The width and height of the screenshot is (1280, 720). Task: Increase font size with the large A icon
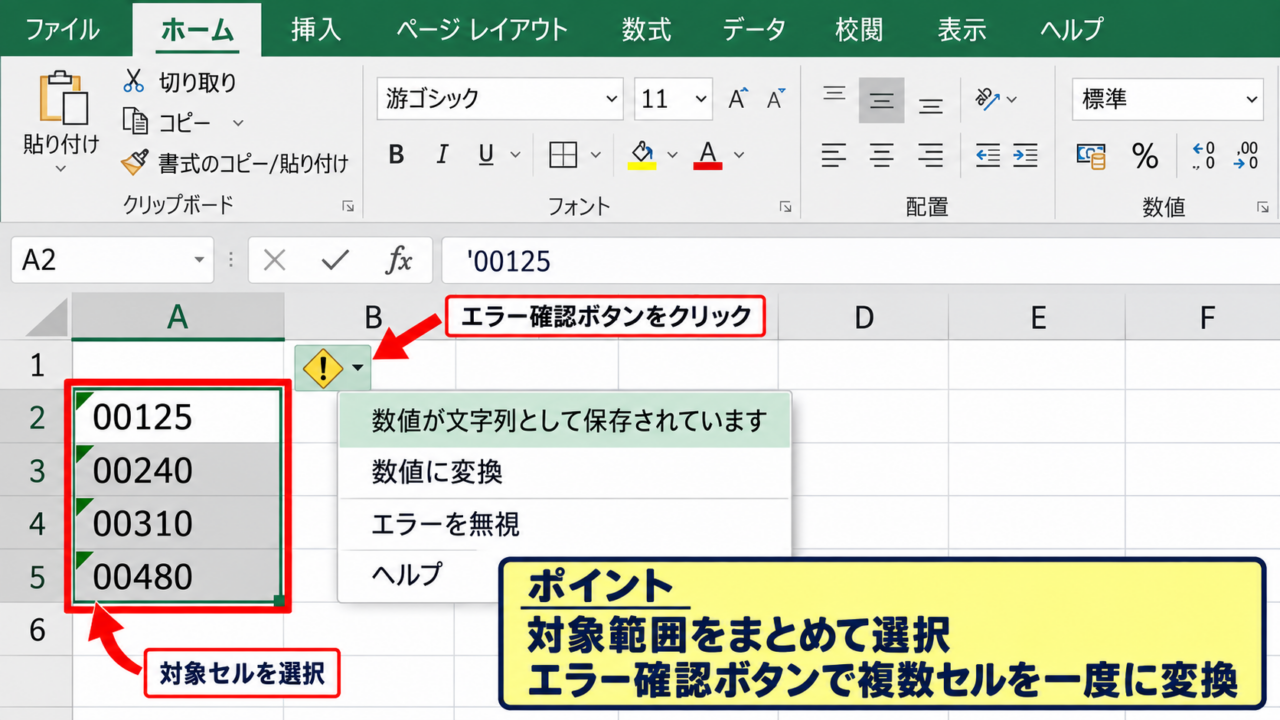[x=738, y=99]
